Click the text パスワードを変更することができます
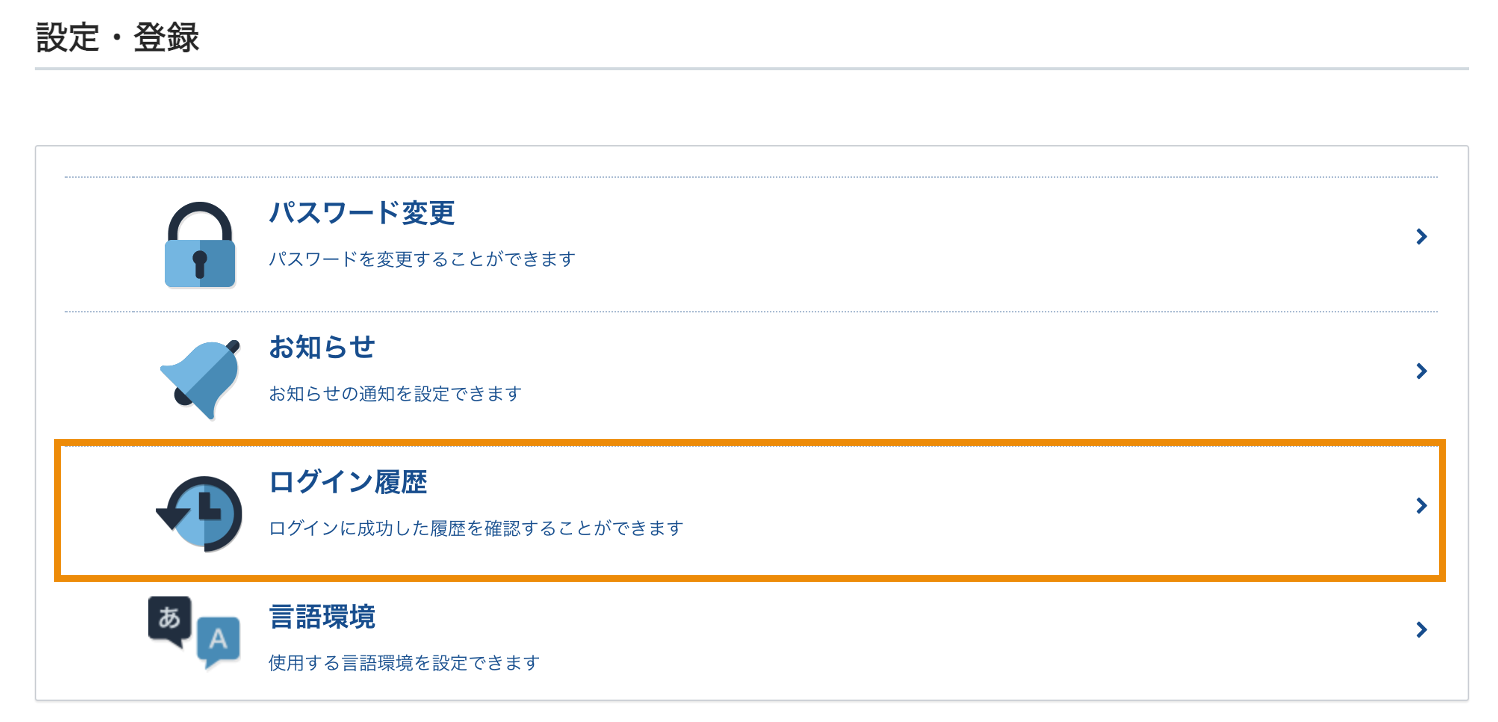The image size is (1498, 722). click(423, 259)
